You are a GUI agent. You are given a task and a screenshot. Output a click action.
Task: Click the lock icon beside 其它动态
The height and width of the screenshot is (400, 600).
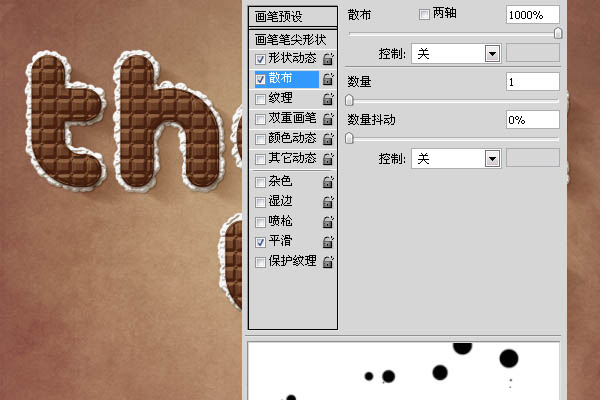pos(328,159)
